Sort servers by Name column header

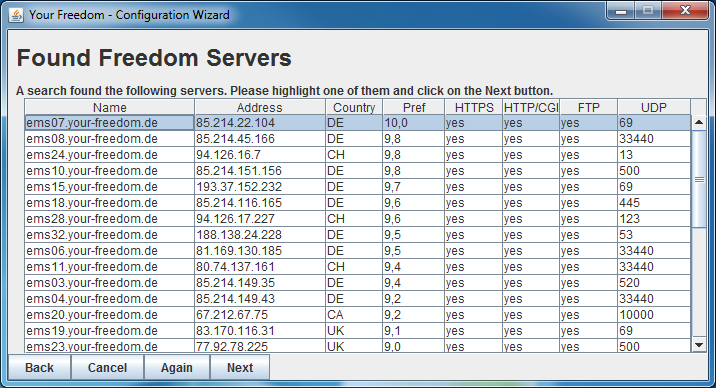[110, 107]
